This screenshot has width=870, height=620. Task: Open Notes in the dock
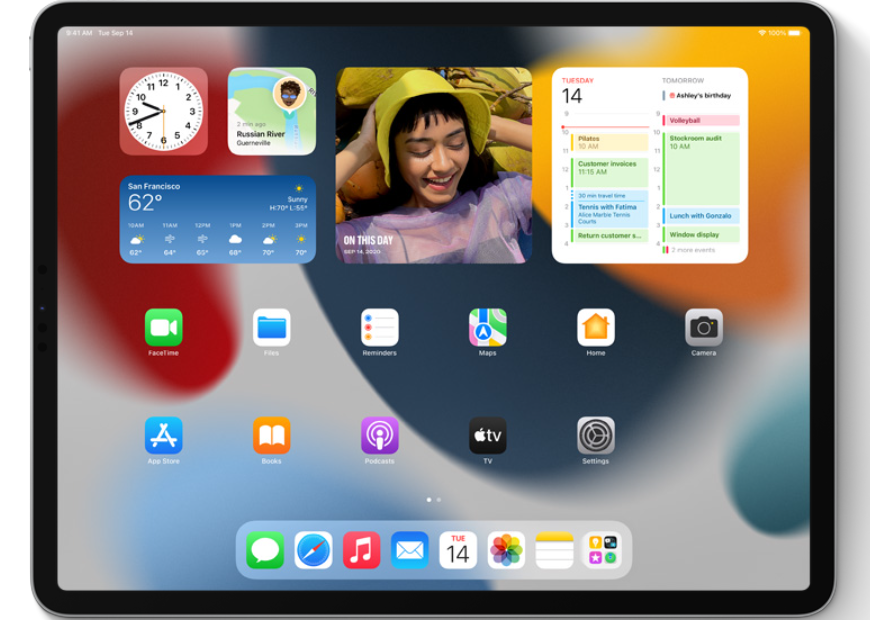[x=554, y=550]
